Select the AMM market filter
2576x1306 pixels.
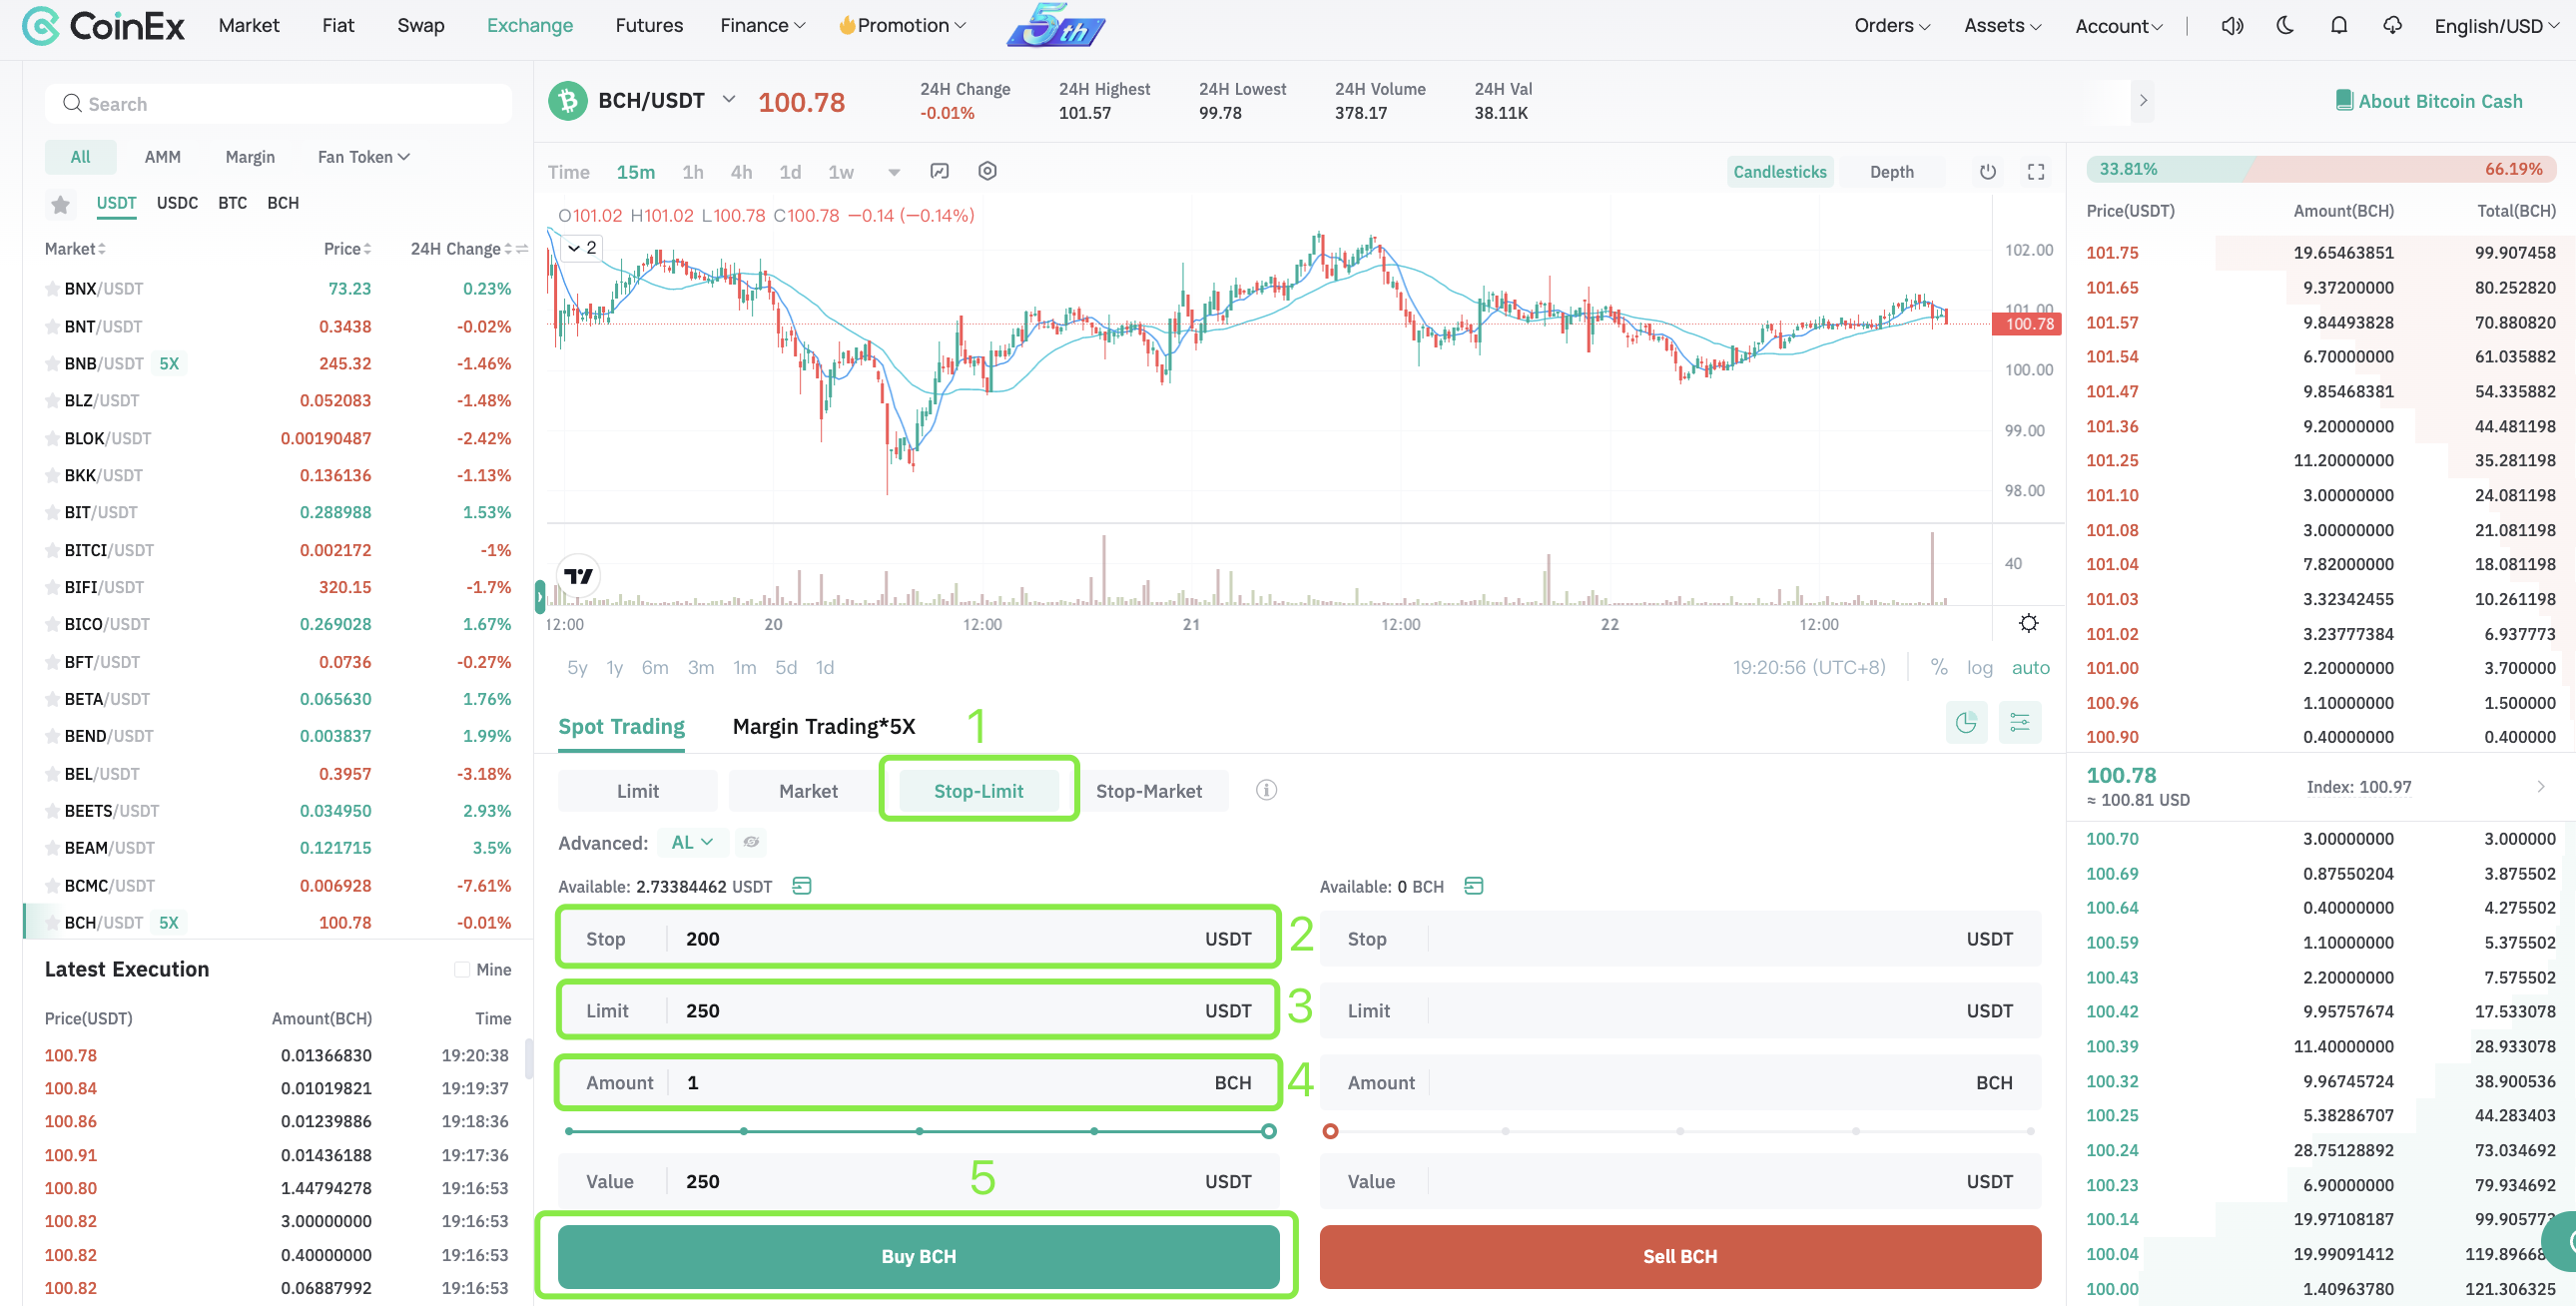point(162,157)
